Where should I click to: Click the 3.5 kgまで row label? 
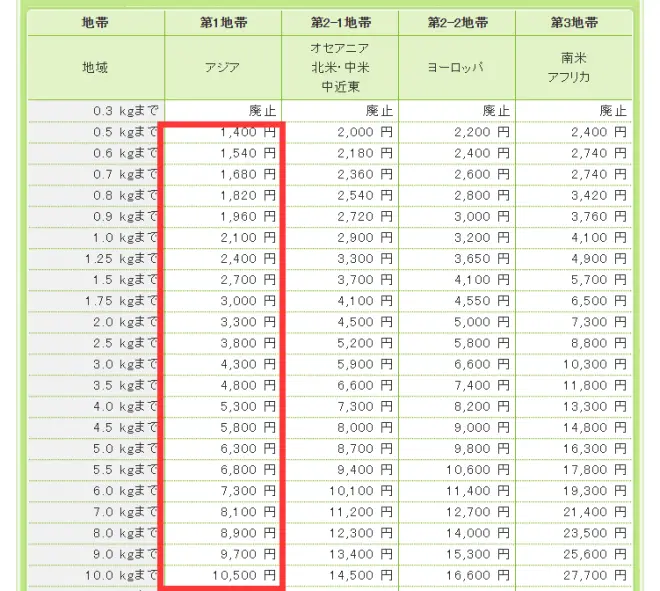tap(126, 385)
